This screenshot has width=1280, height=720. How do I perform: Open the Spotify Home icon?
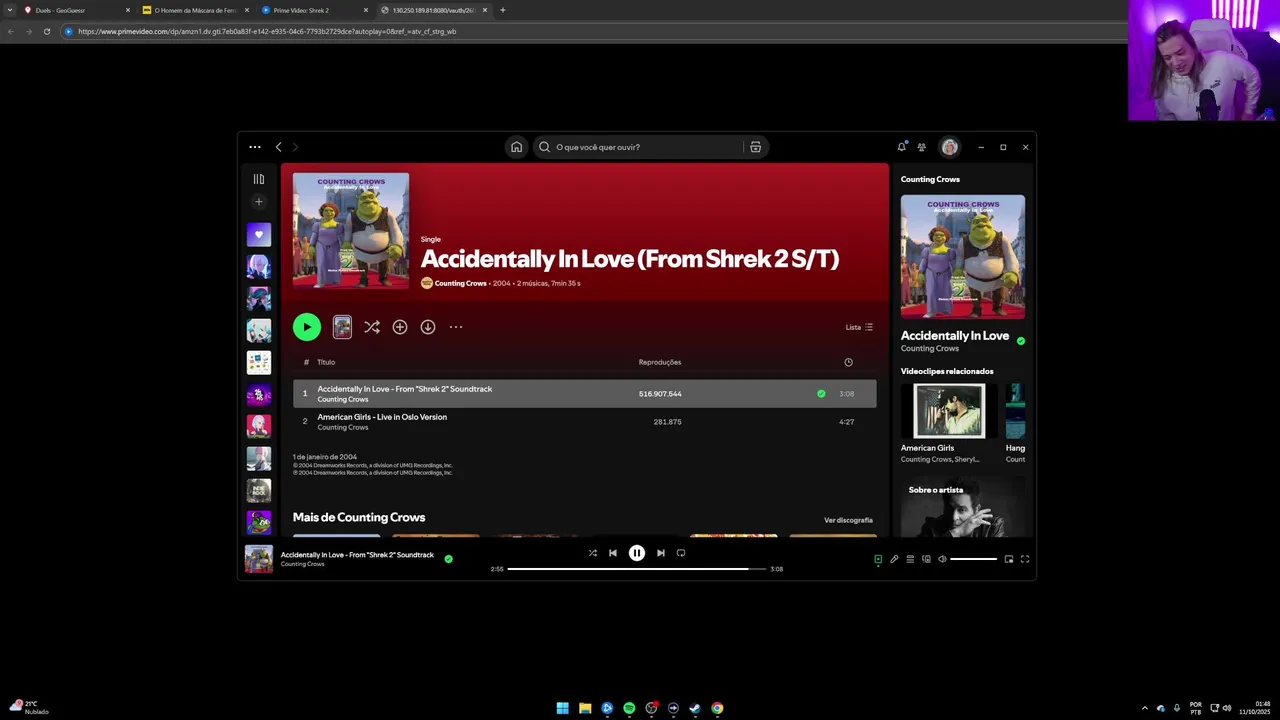point(516,147)
